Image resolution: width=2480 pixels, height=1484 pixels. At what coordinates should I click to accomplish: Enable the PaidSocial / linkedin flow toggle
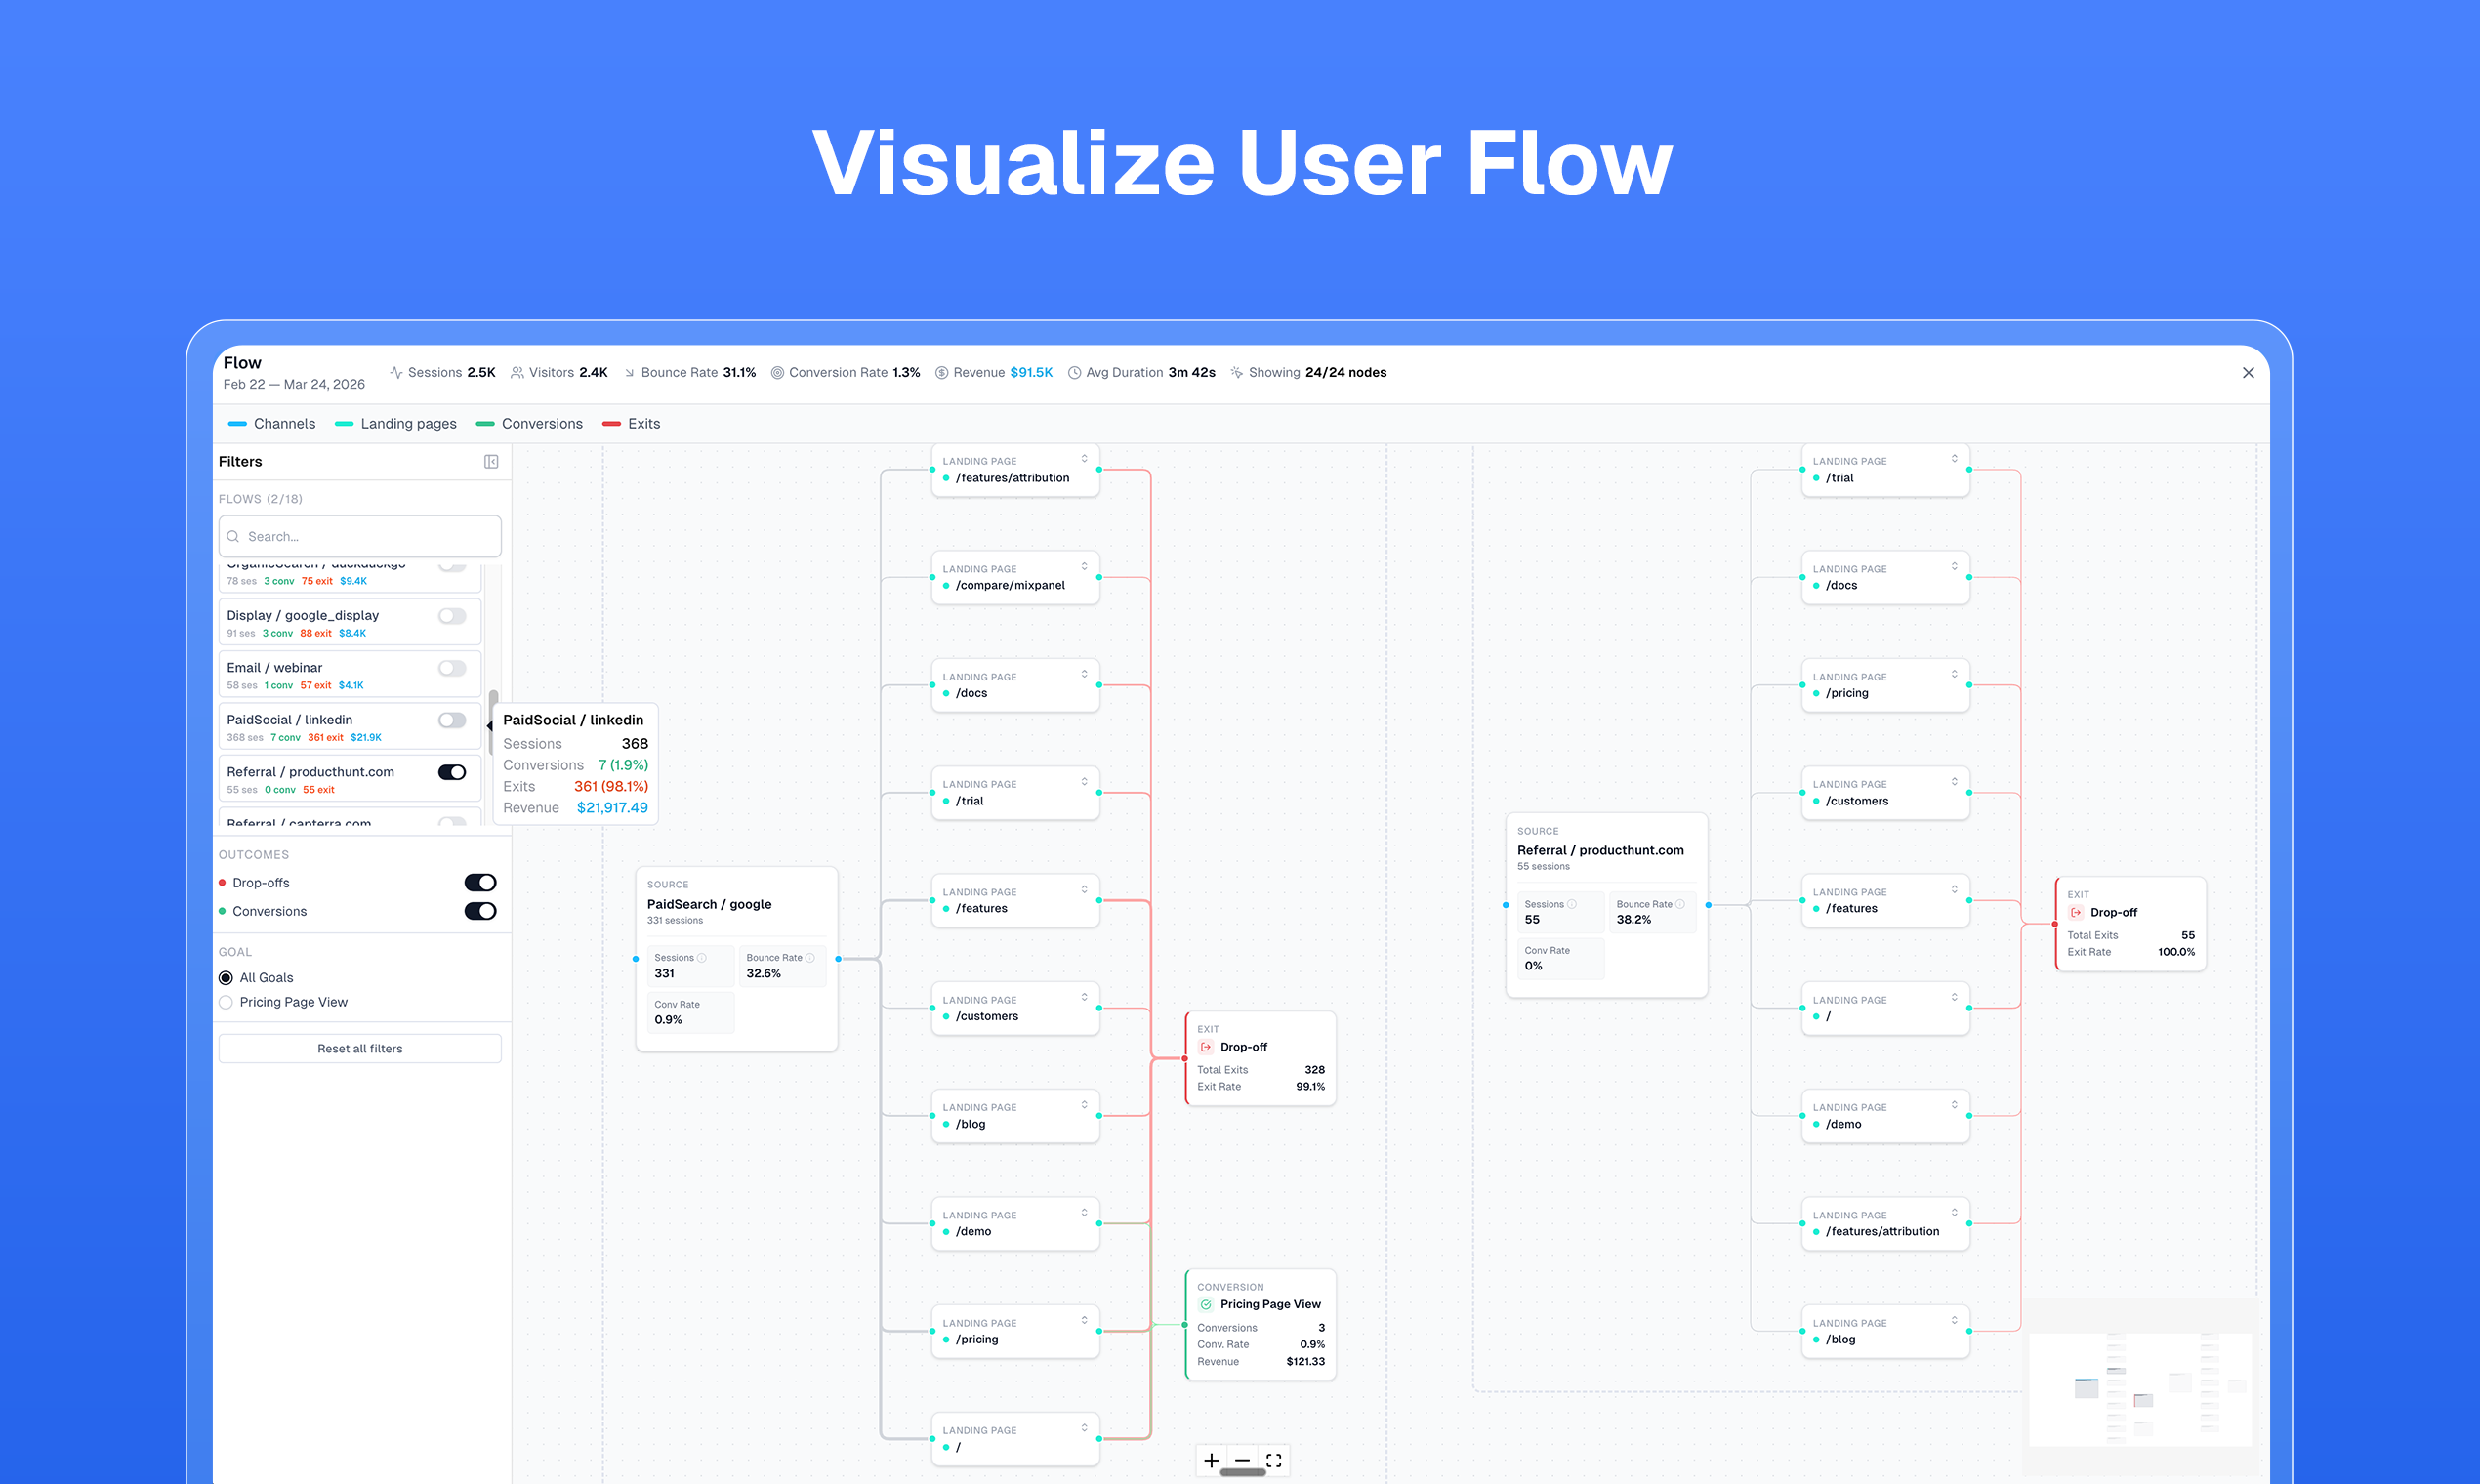click(x=452, y=720)
